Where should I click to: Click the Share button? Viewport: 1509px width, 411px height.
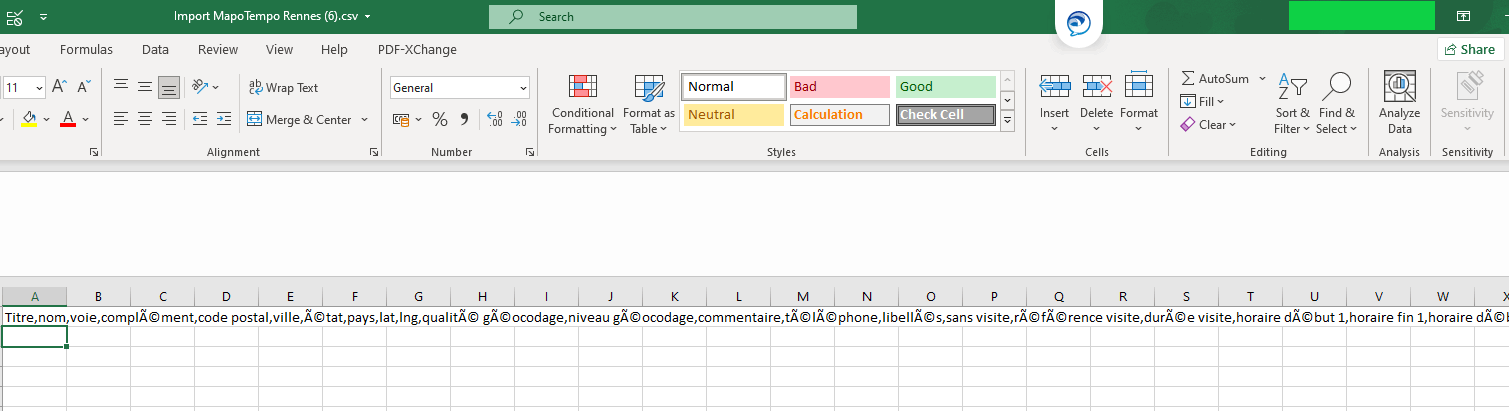pyautogui.click(x=1470, y=49)
